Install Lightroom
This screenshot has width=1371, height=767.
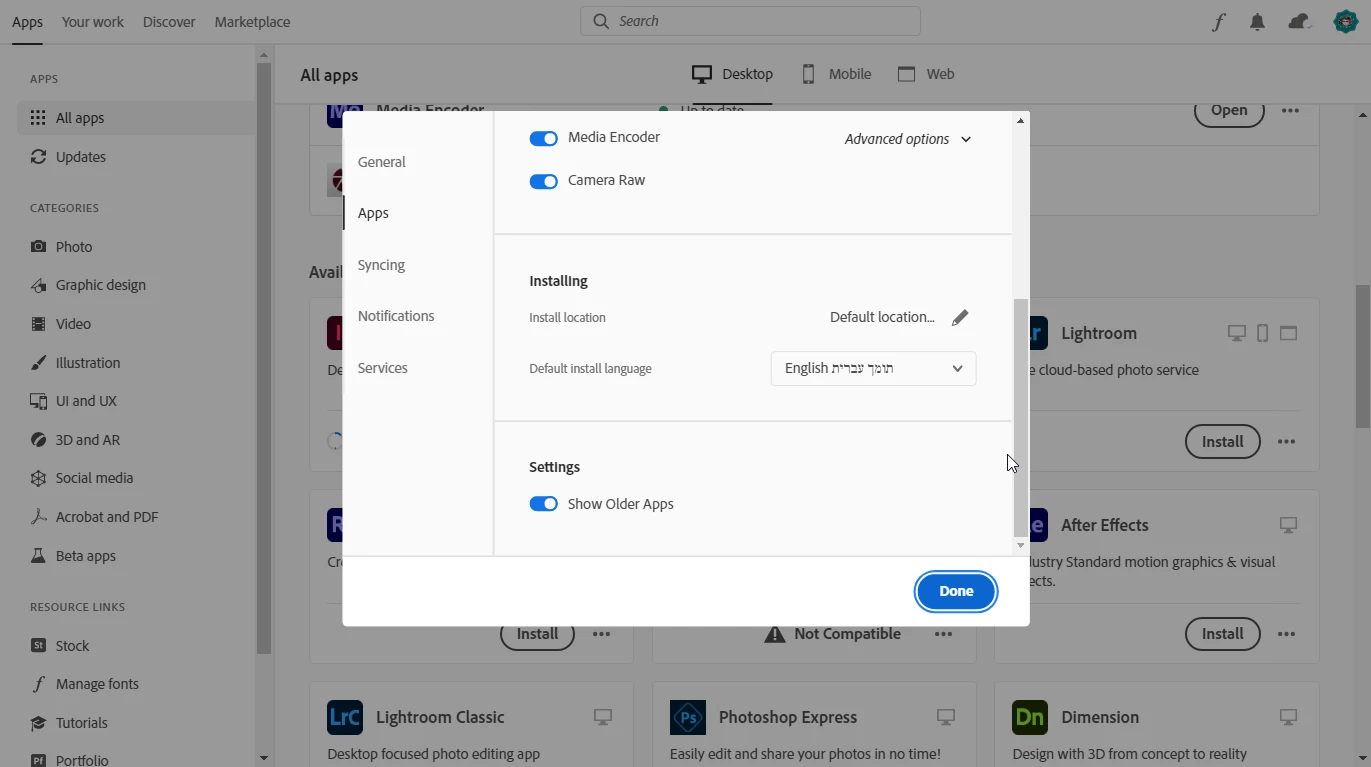tap(1222, 442)
